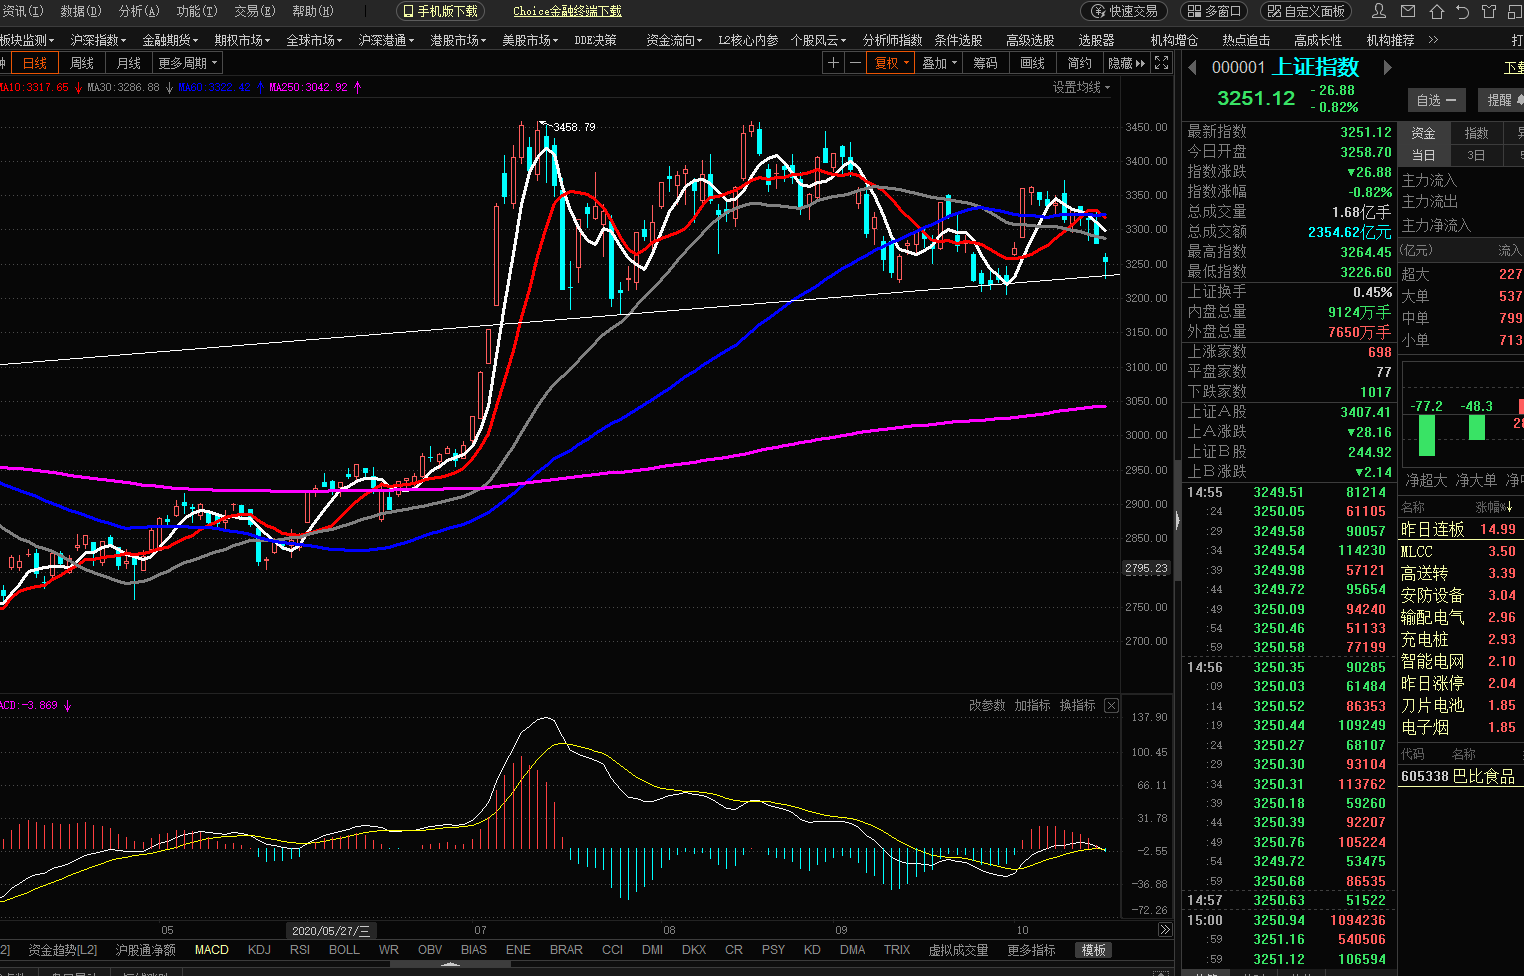Toggle 筹码 chip distribution

click(x=986, y=63)
